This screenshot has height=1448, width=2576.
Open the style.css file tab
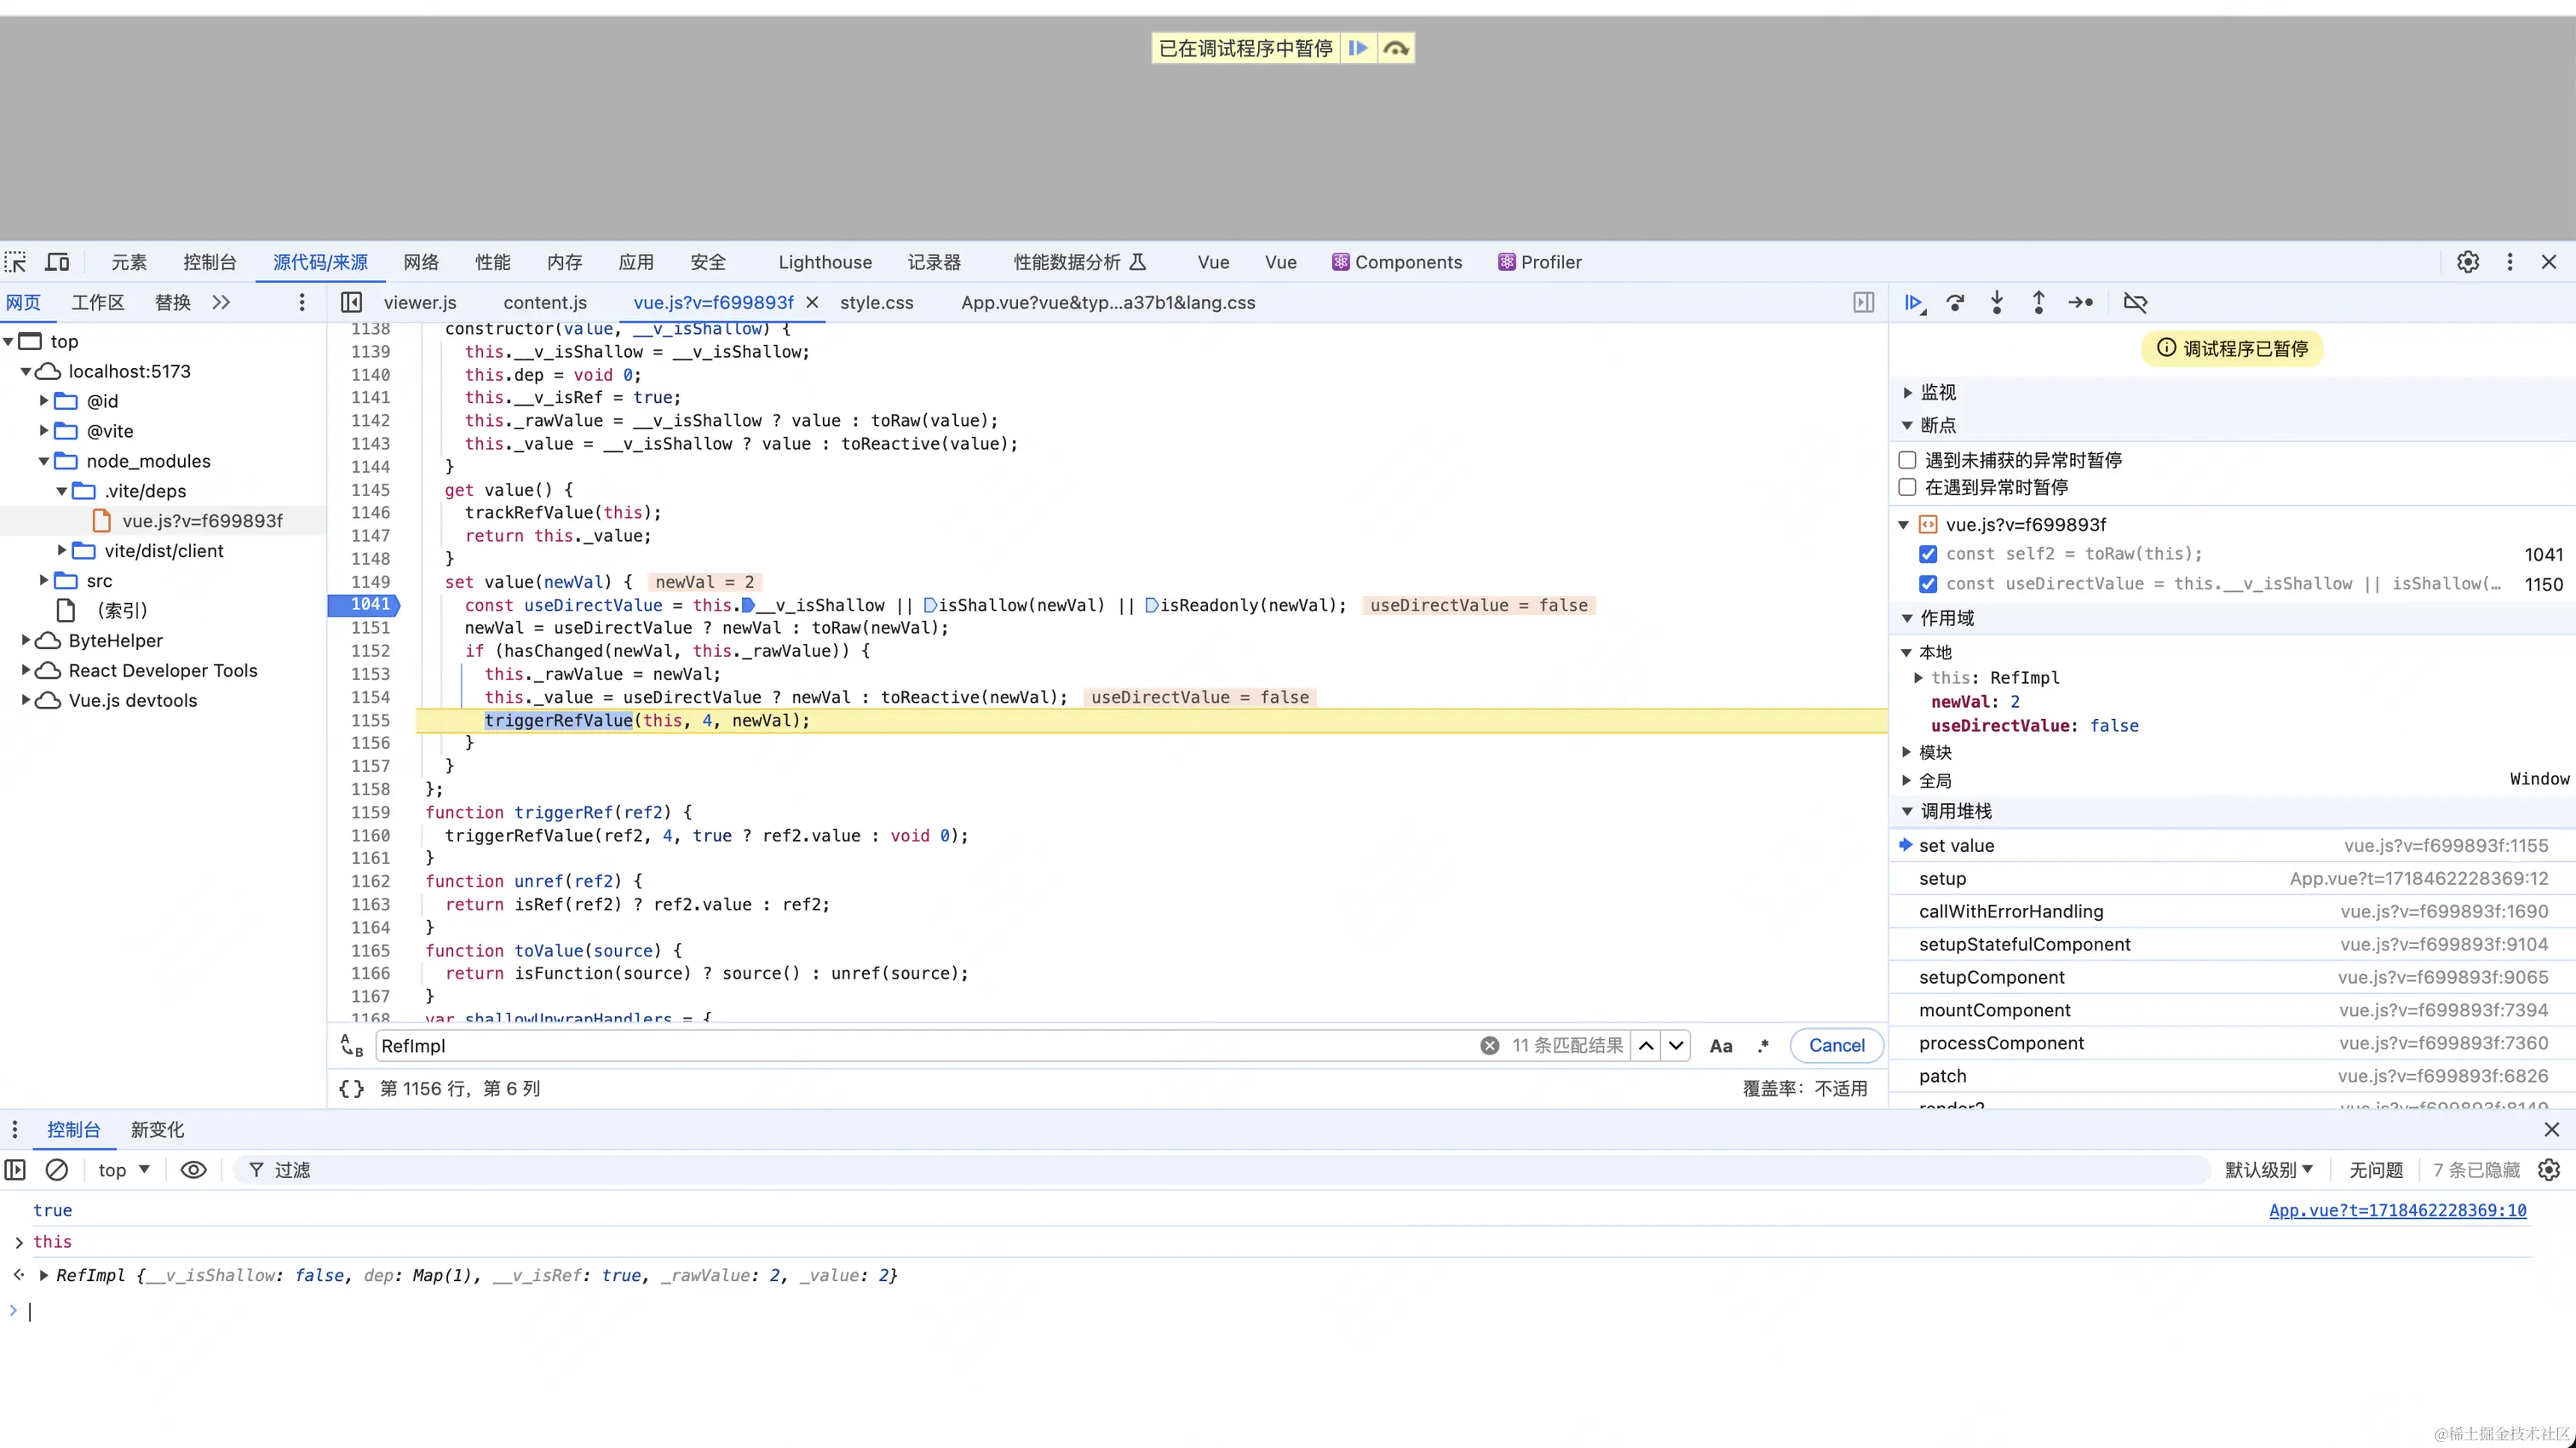[x=876, y=302]
